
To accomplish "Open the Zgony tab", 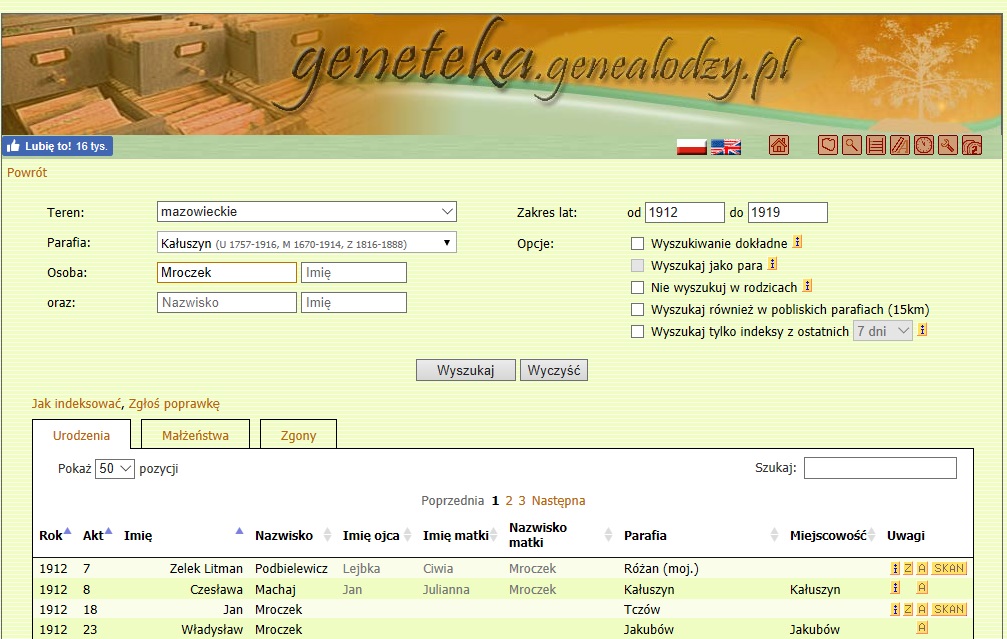I will (x=298, y=435).
